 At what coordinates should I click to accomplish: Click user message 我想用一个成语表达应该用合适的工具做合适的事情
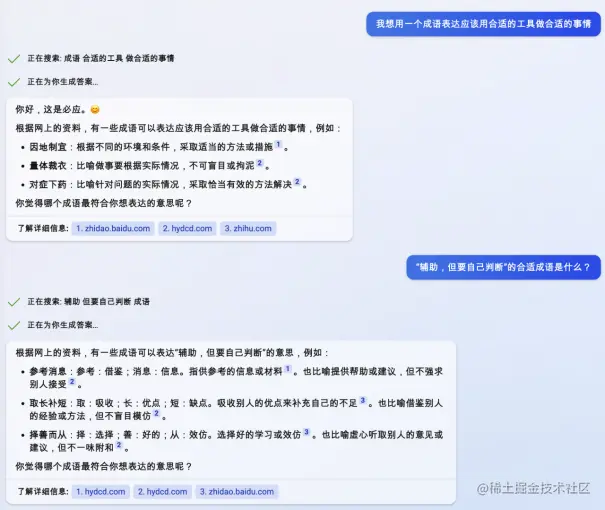point(483,24)
